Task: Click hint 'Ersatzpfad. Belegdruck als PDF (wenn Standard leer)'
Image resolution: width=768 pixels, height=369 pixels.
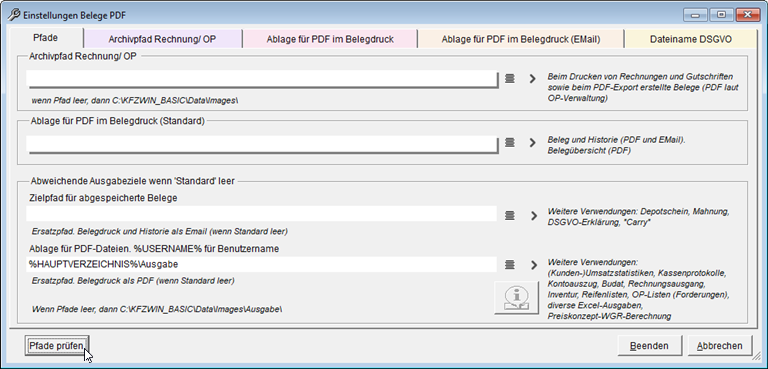Action: click(133, 281)
